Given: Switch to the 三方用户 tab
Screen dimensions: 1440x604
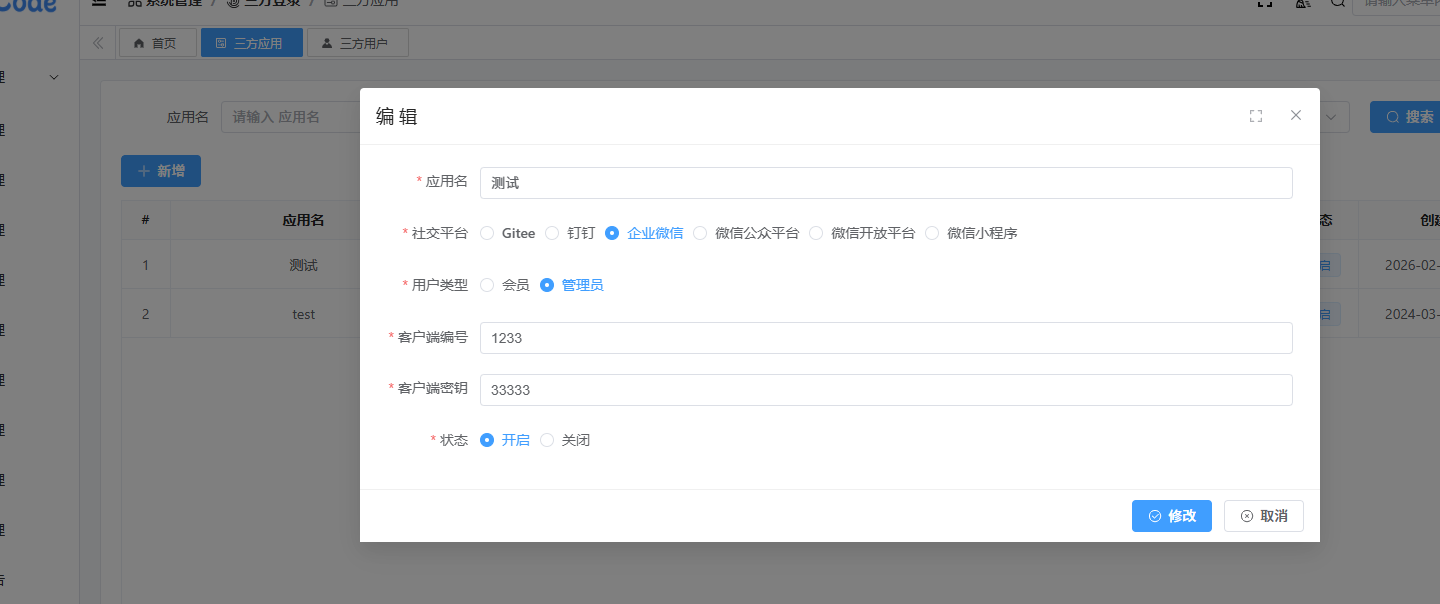Looking at the screenshot, I should 355,43.
